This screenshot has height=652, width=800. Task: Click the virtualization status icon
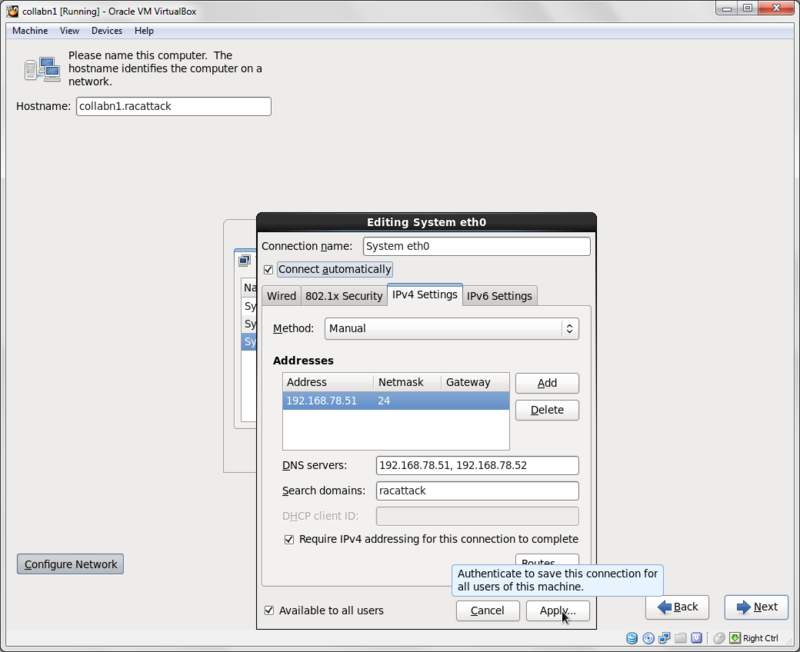tap(696, 638)
